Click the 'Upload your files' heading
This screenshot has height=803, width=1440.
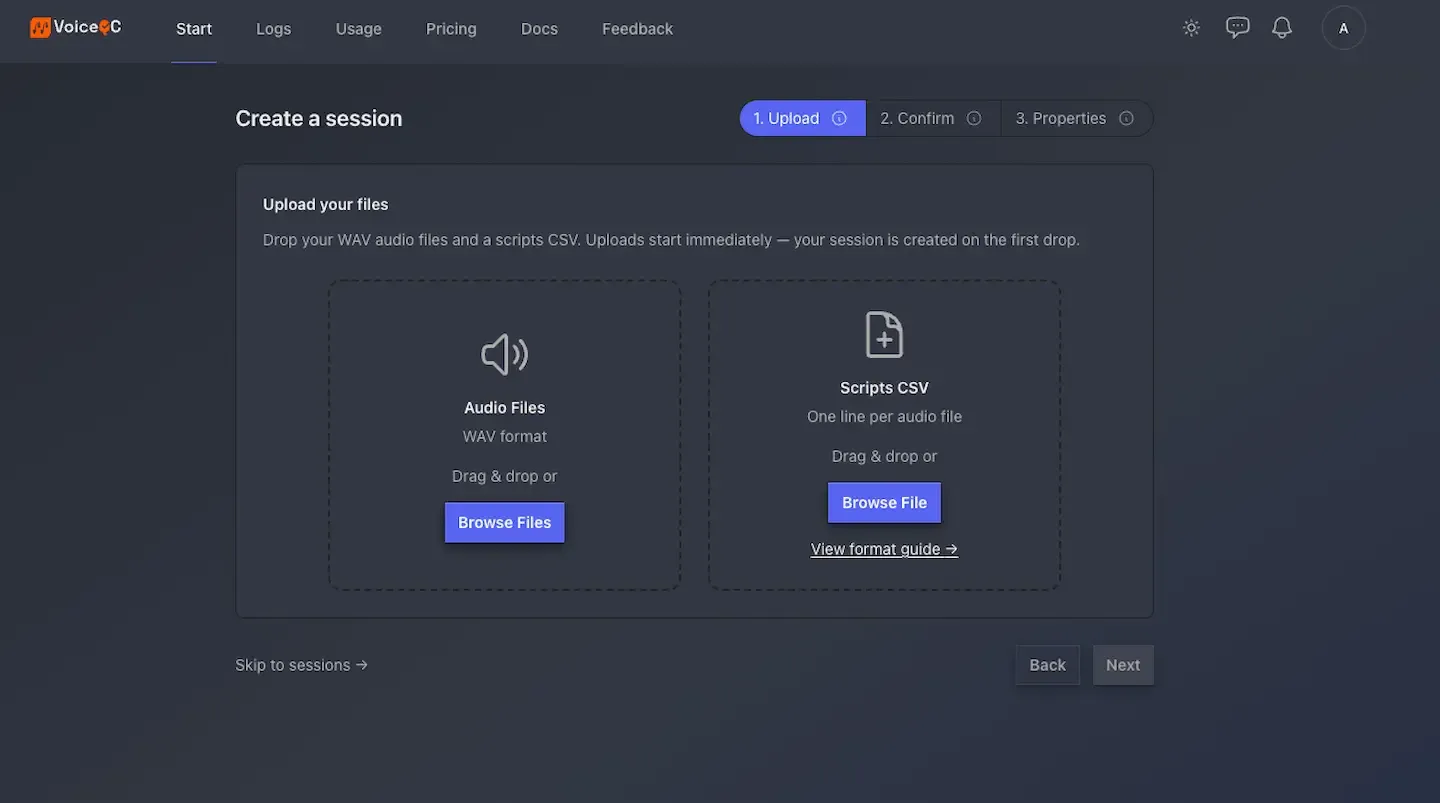(x=326, y=204)
